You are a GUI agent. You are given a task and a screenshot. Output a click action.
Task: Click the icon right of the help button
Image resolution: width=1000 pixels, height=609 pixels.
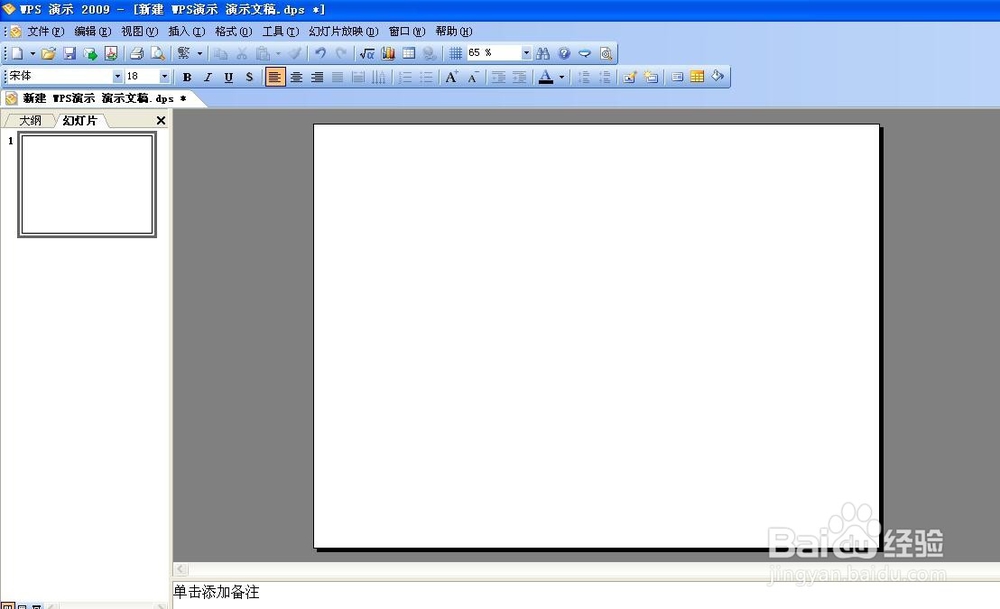coord(585,54)
